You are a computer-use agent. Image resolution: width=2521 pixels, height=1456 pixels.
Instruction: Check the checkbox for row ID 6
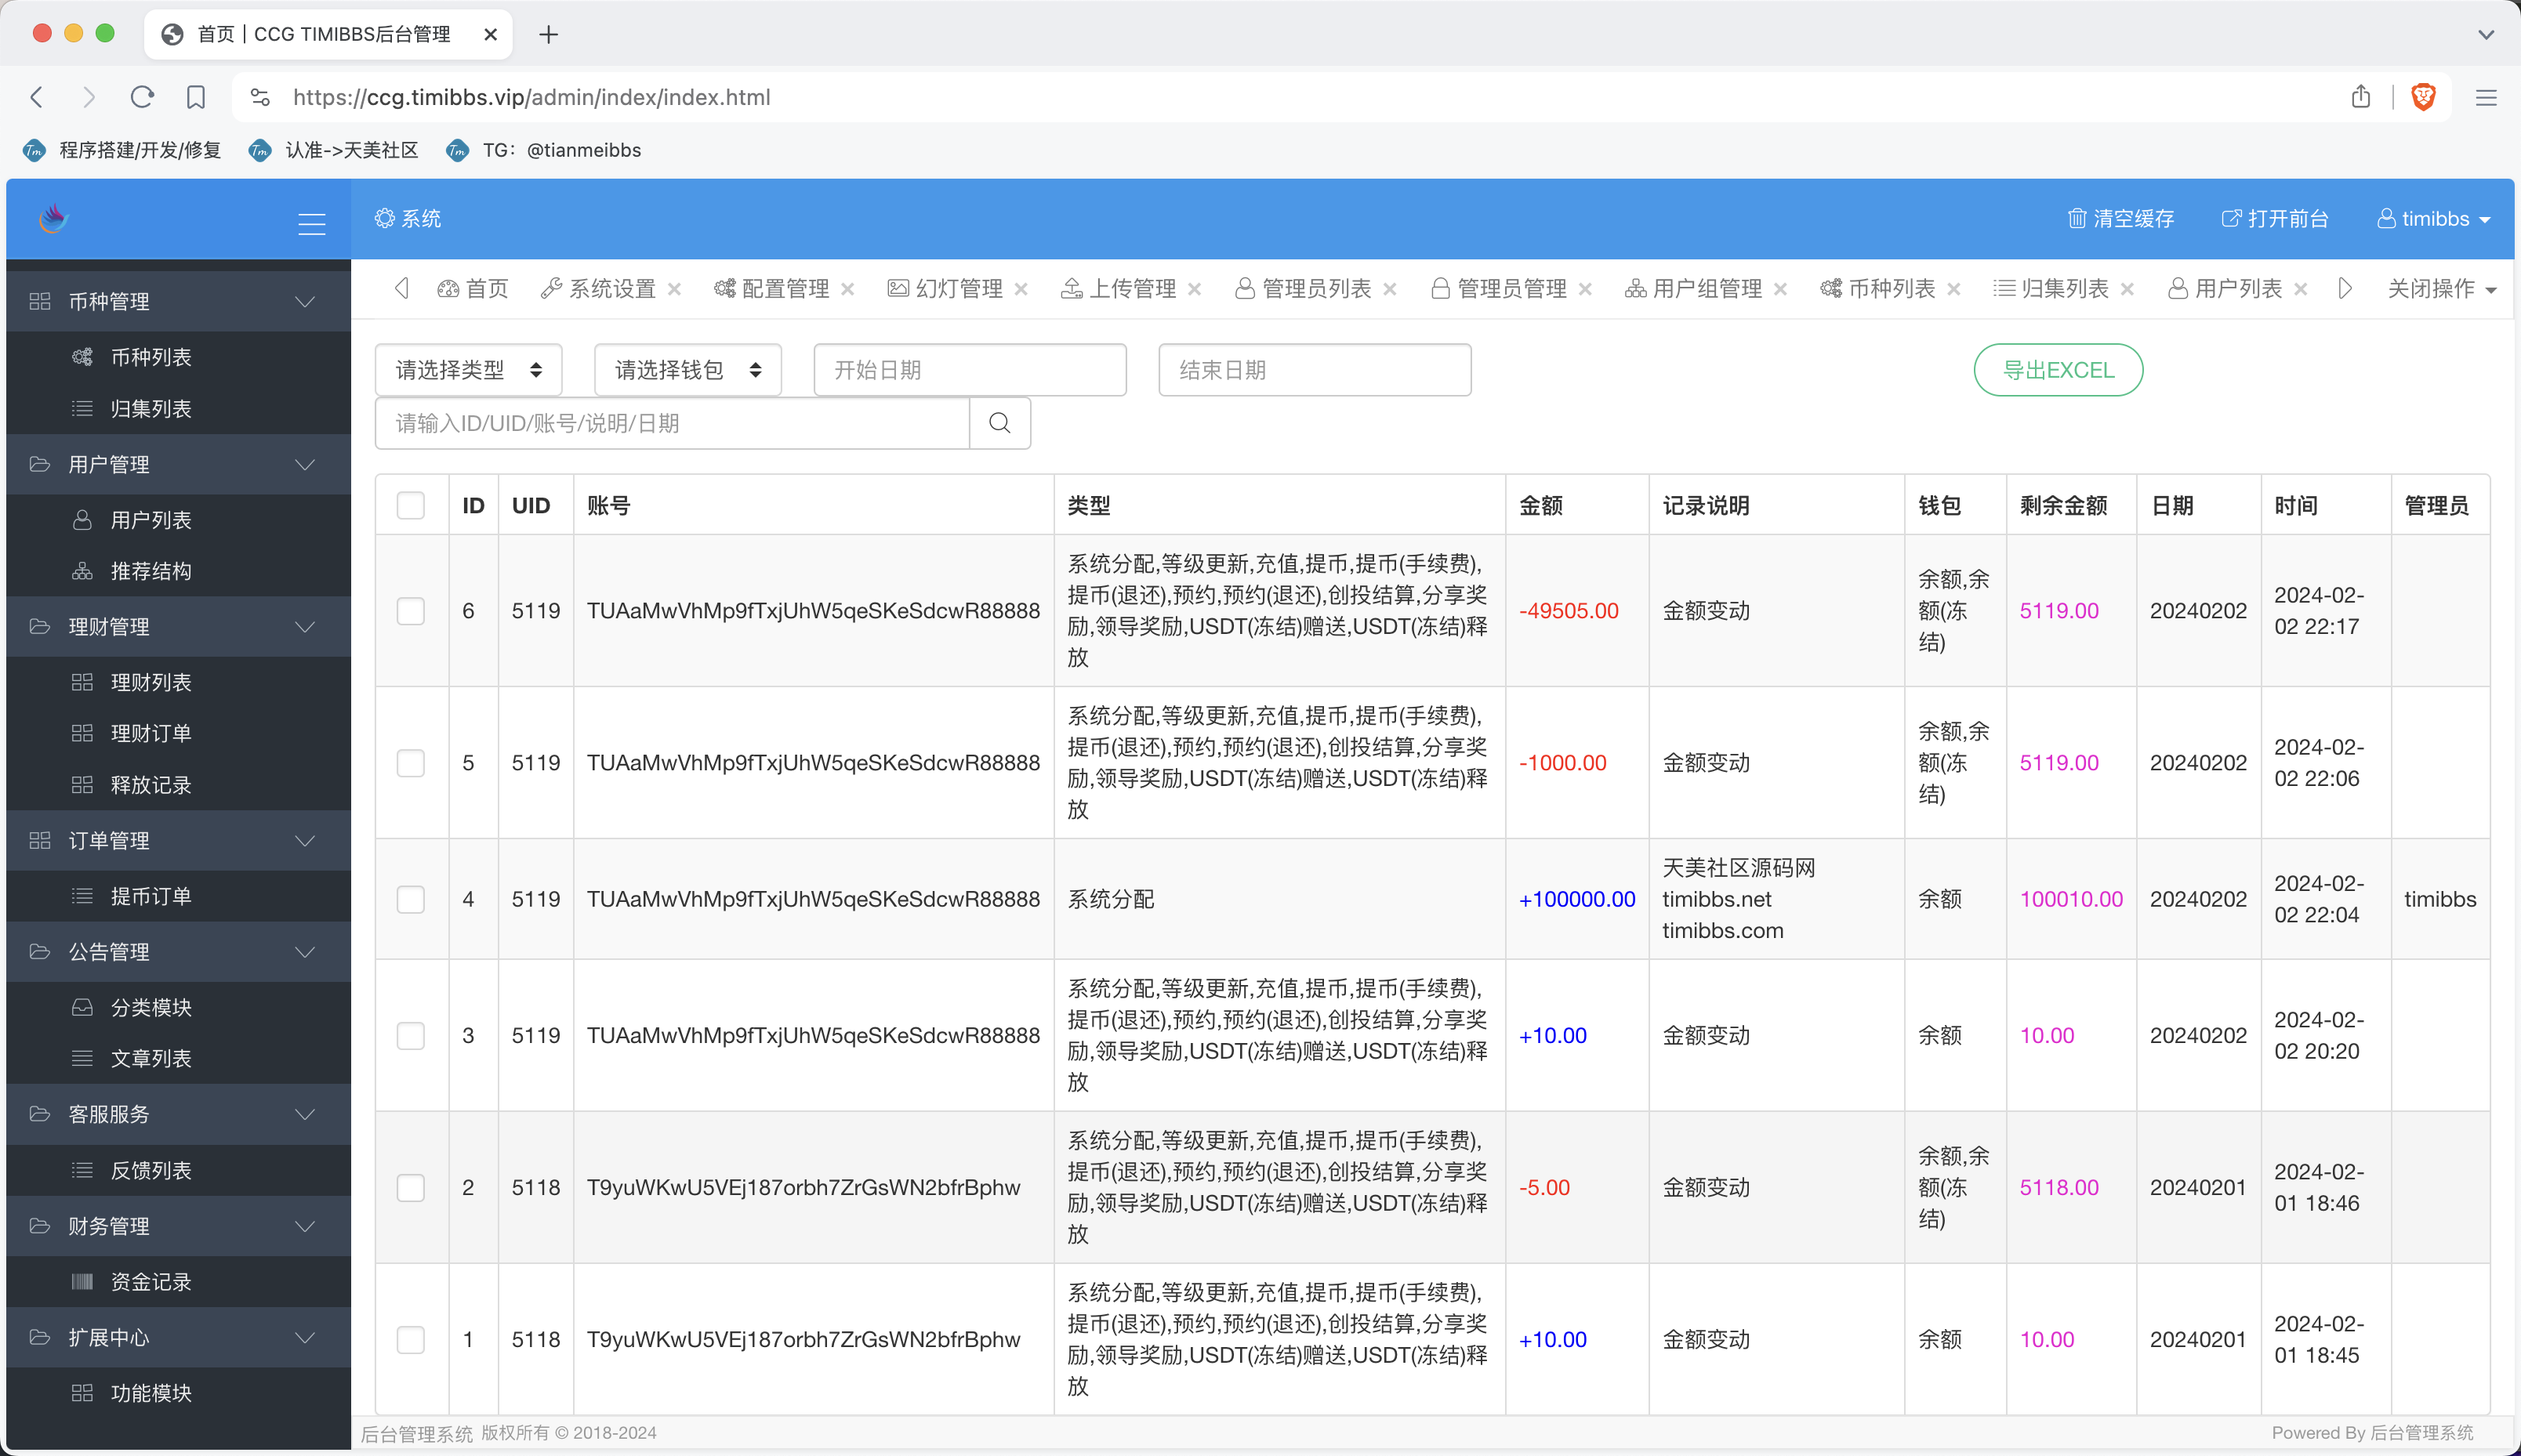(x=411, y=611)
